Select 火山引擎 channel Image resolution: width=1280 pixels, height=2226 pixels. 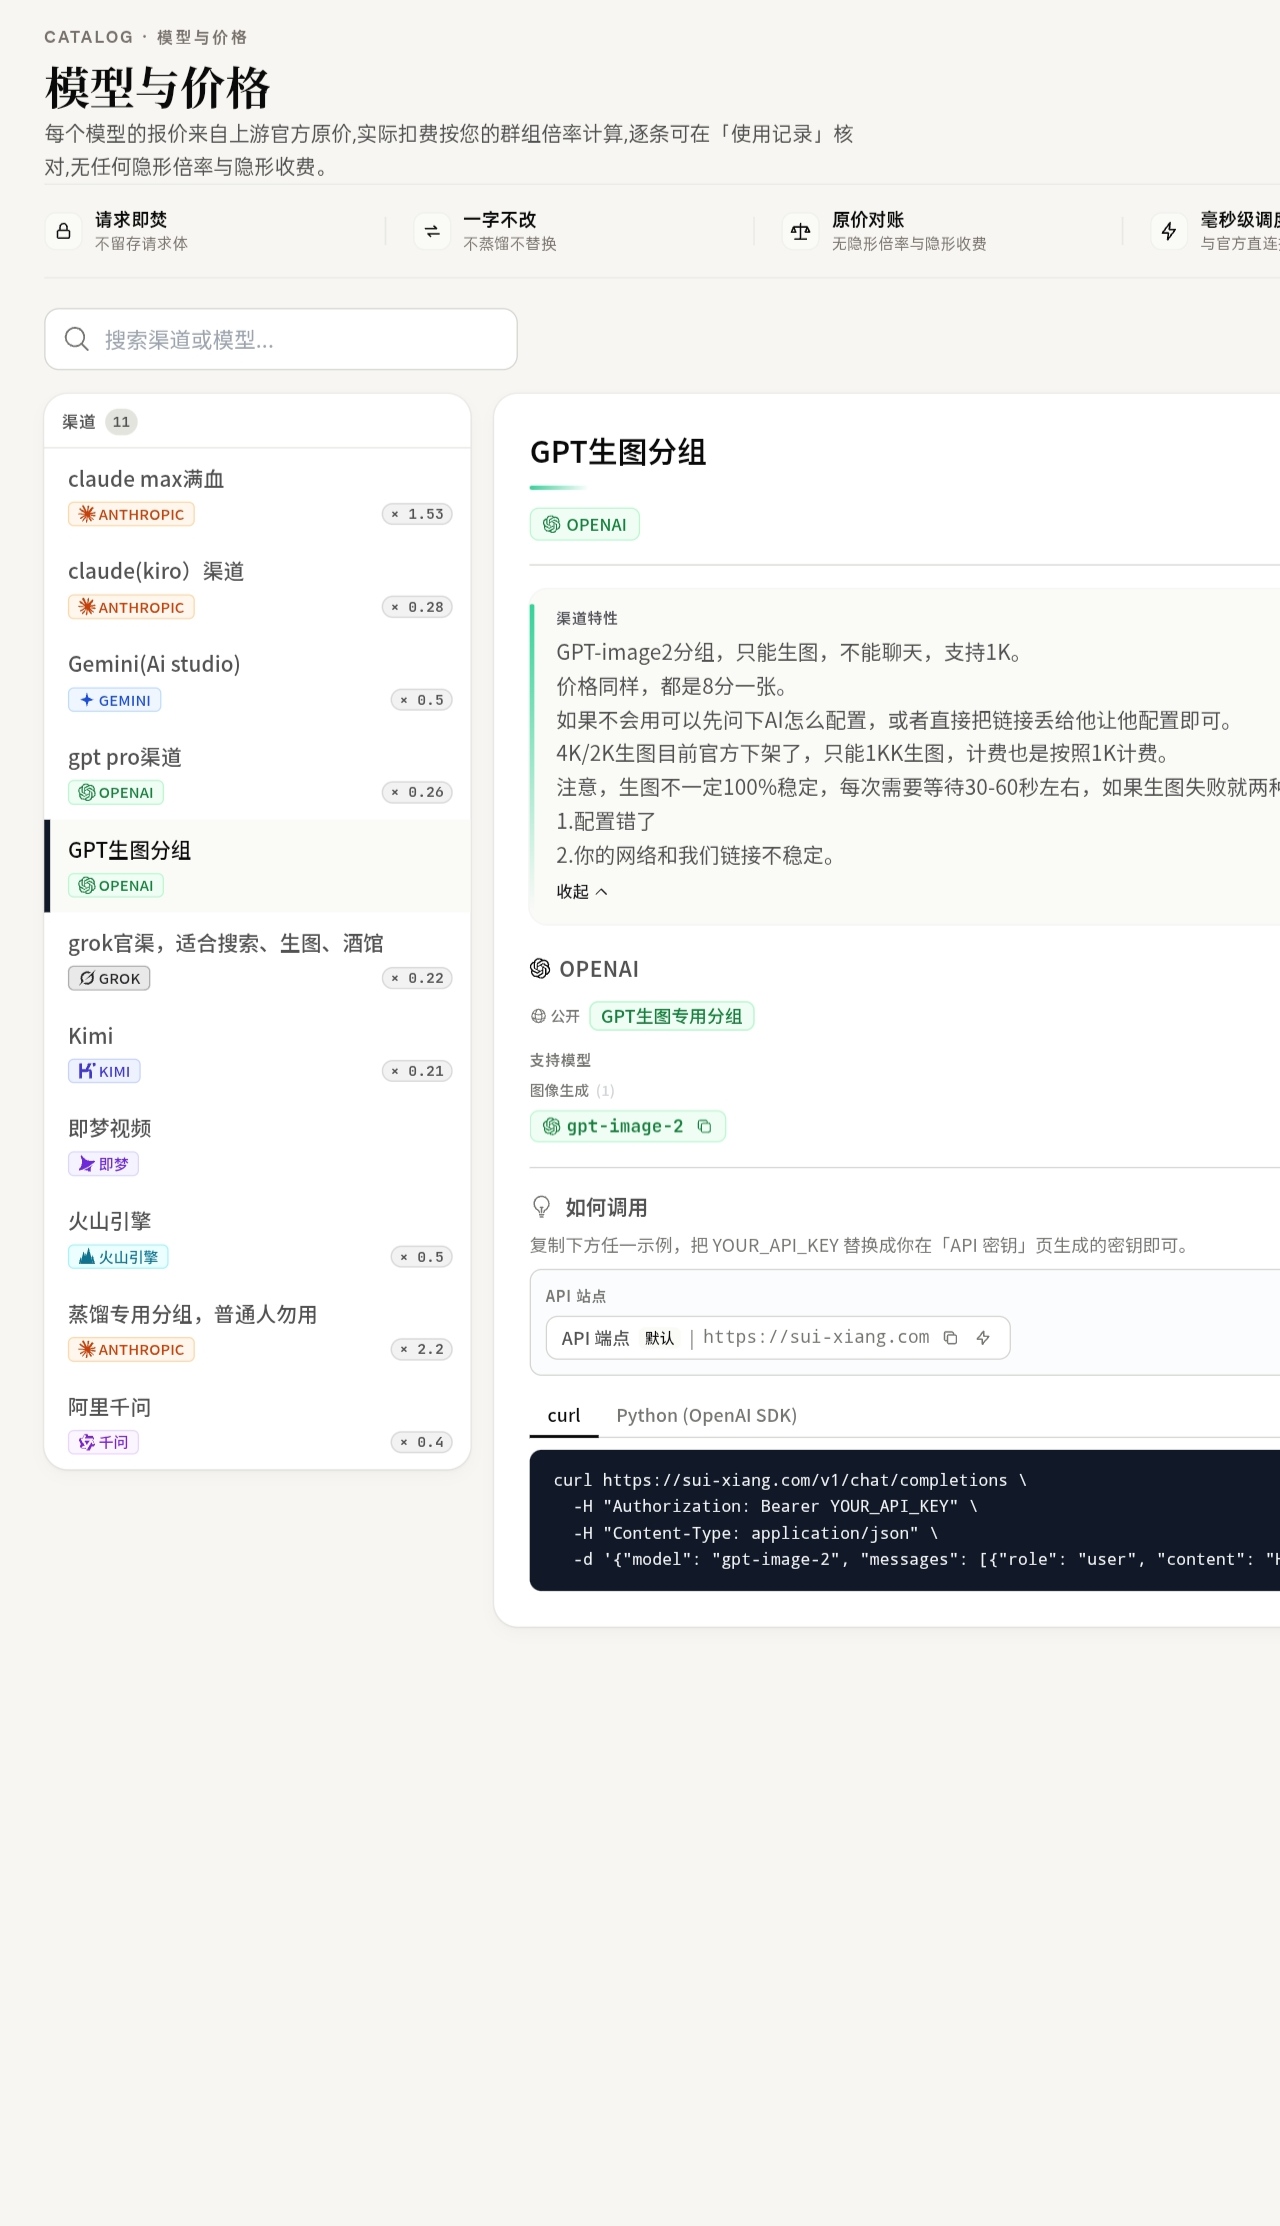[x=258, y=1238]
